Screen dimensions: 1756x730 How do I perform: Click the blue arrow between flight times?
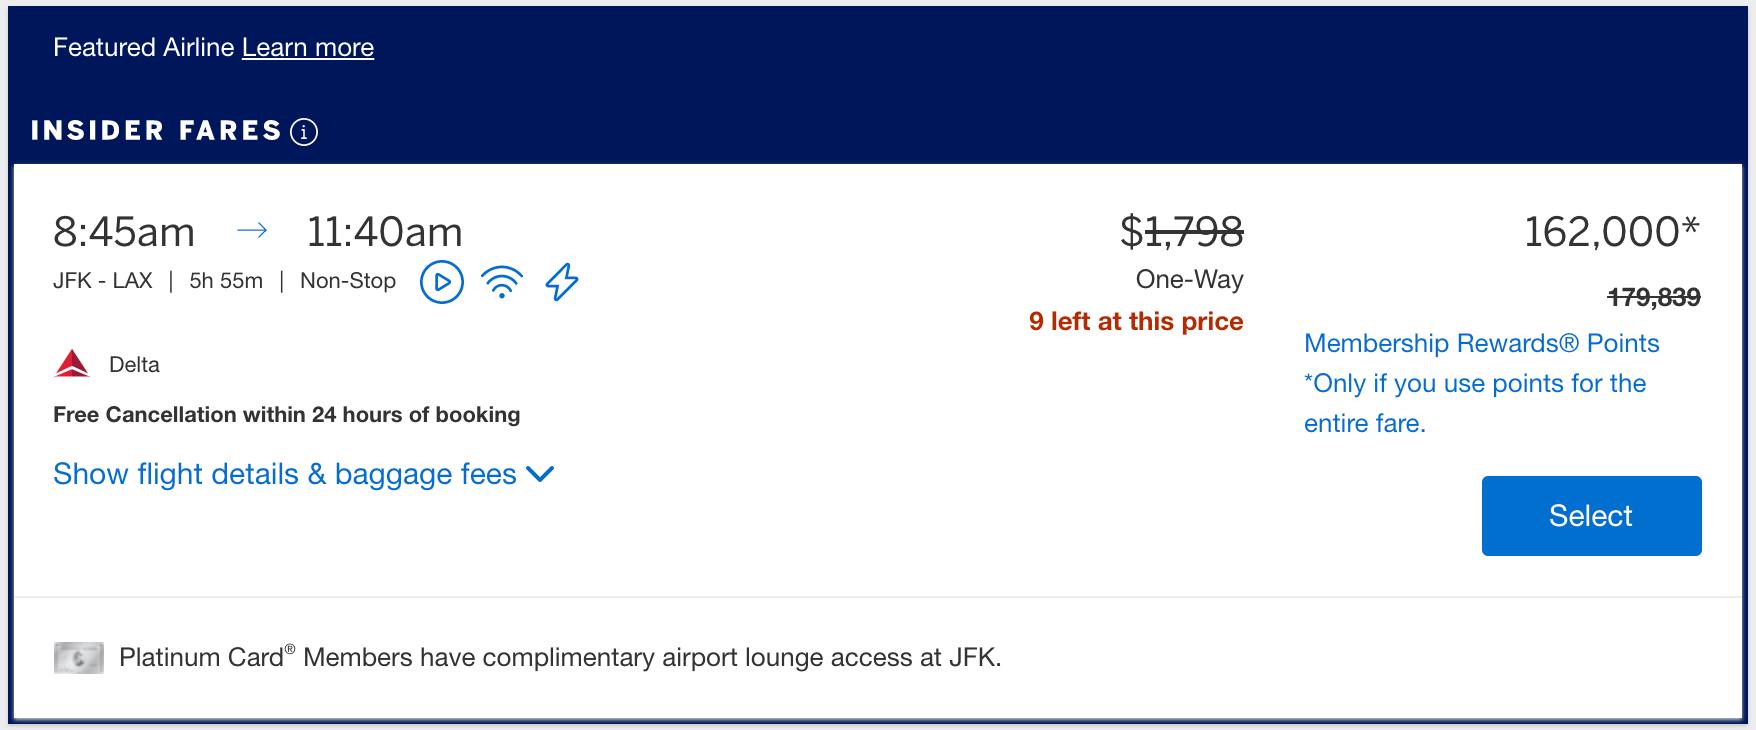pos(254,229)
